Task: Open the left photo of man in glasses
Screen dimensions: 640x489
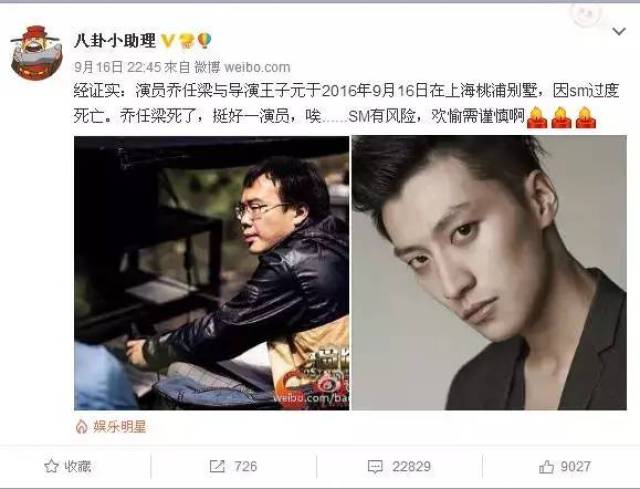Action: (x=211, y=273)
